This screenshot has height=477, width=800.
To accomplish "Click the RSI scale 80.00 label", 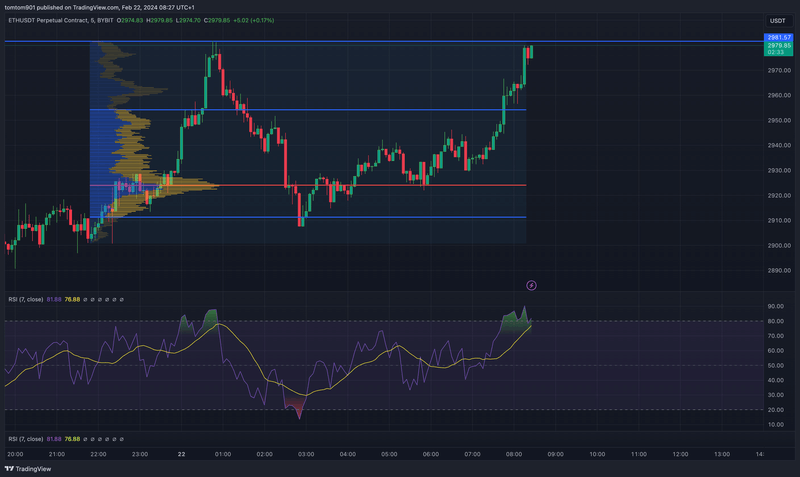I will click(776, 321).
